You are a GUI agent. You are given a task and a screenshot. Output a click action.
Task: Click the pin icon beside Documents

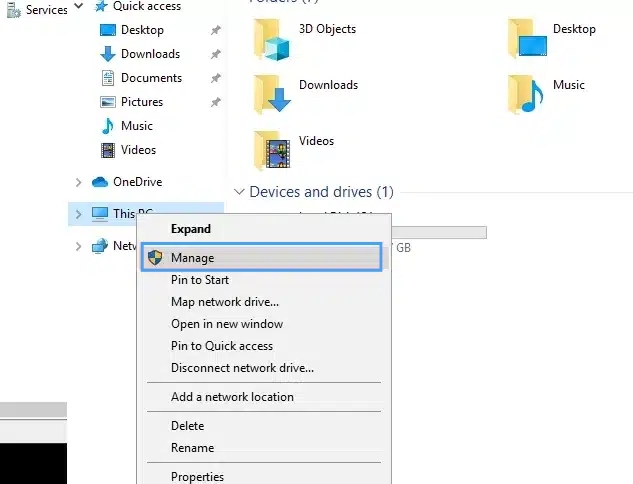click(215, 78)
